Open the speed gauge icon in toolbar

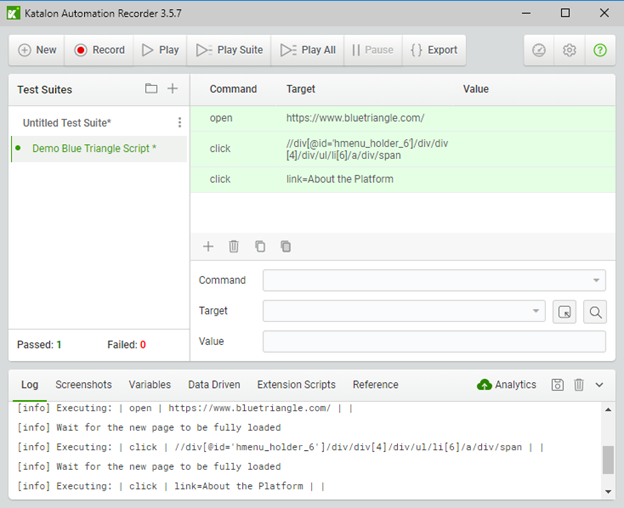coord(539,50)
